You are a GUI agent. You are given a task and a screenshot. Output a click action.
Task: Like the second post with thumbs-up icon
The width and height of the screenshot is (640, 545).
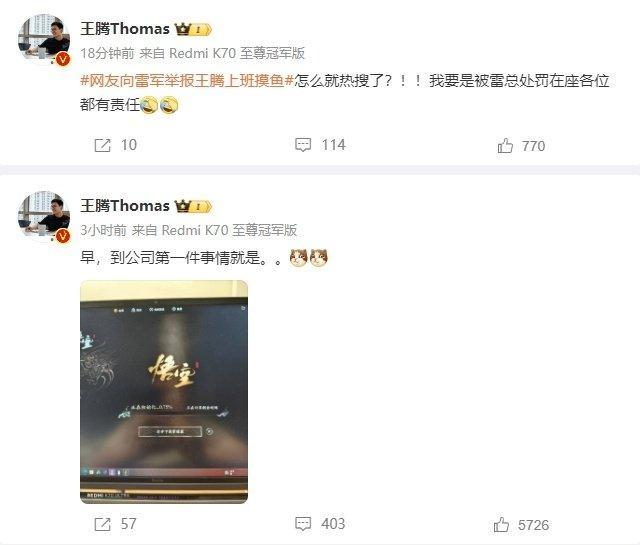pyautogui.click(x=501, y=525)
